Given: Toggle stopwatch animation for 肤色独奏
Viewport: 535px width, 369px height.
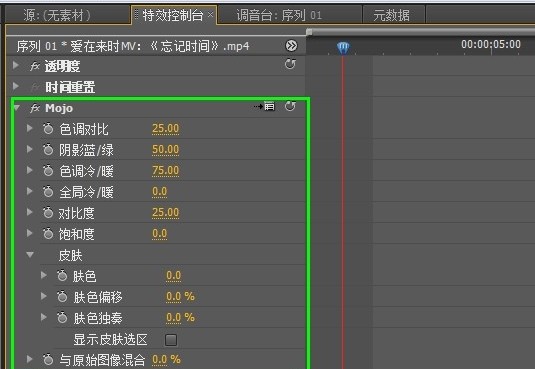Looking at the screenshot, I should [x=62, y=318].
